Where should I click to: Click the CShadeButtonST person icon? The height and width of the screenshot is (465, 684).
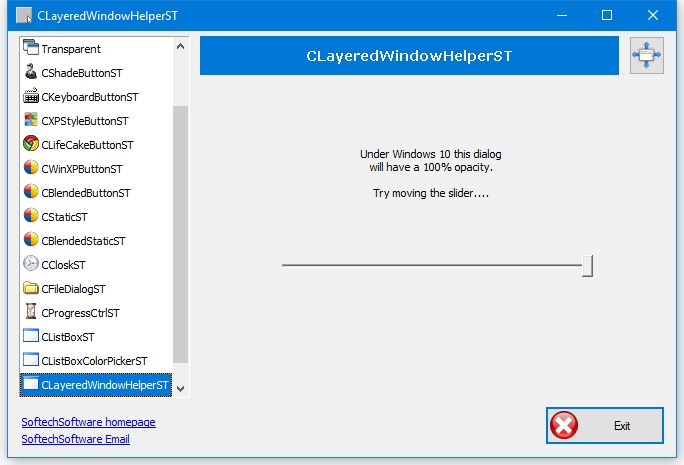(x=31, y=72)
